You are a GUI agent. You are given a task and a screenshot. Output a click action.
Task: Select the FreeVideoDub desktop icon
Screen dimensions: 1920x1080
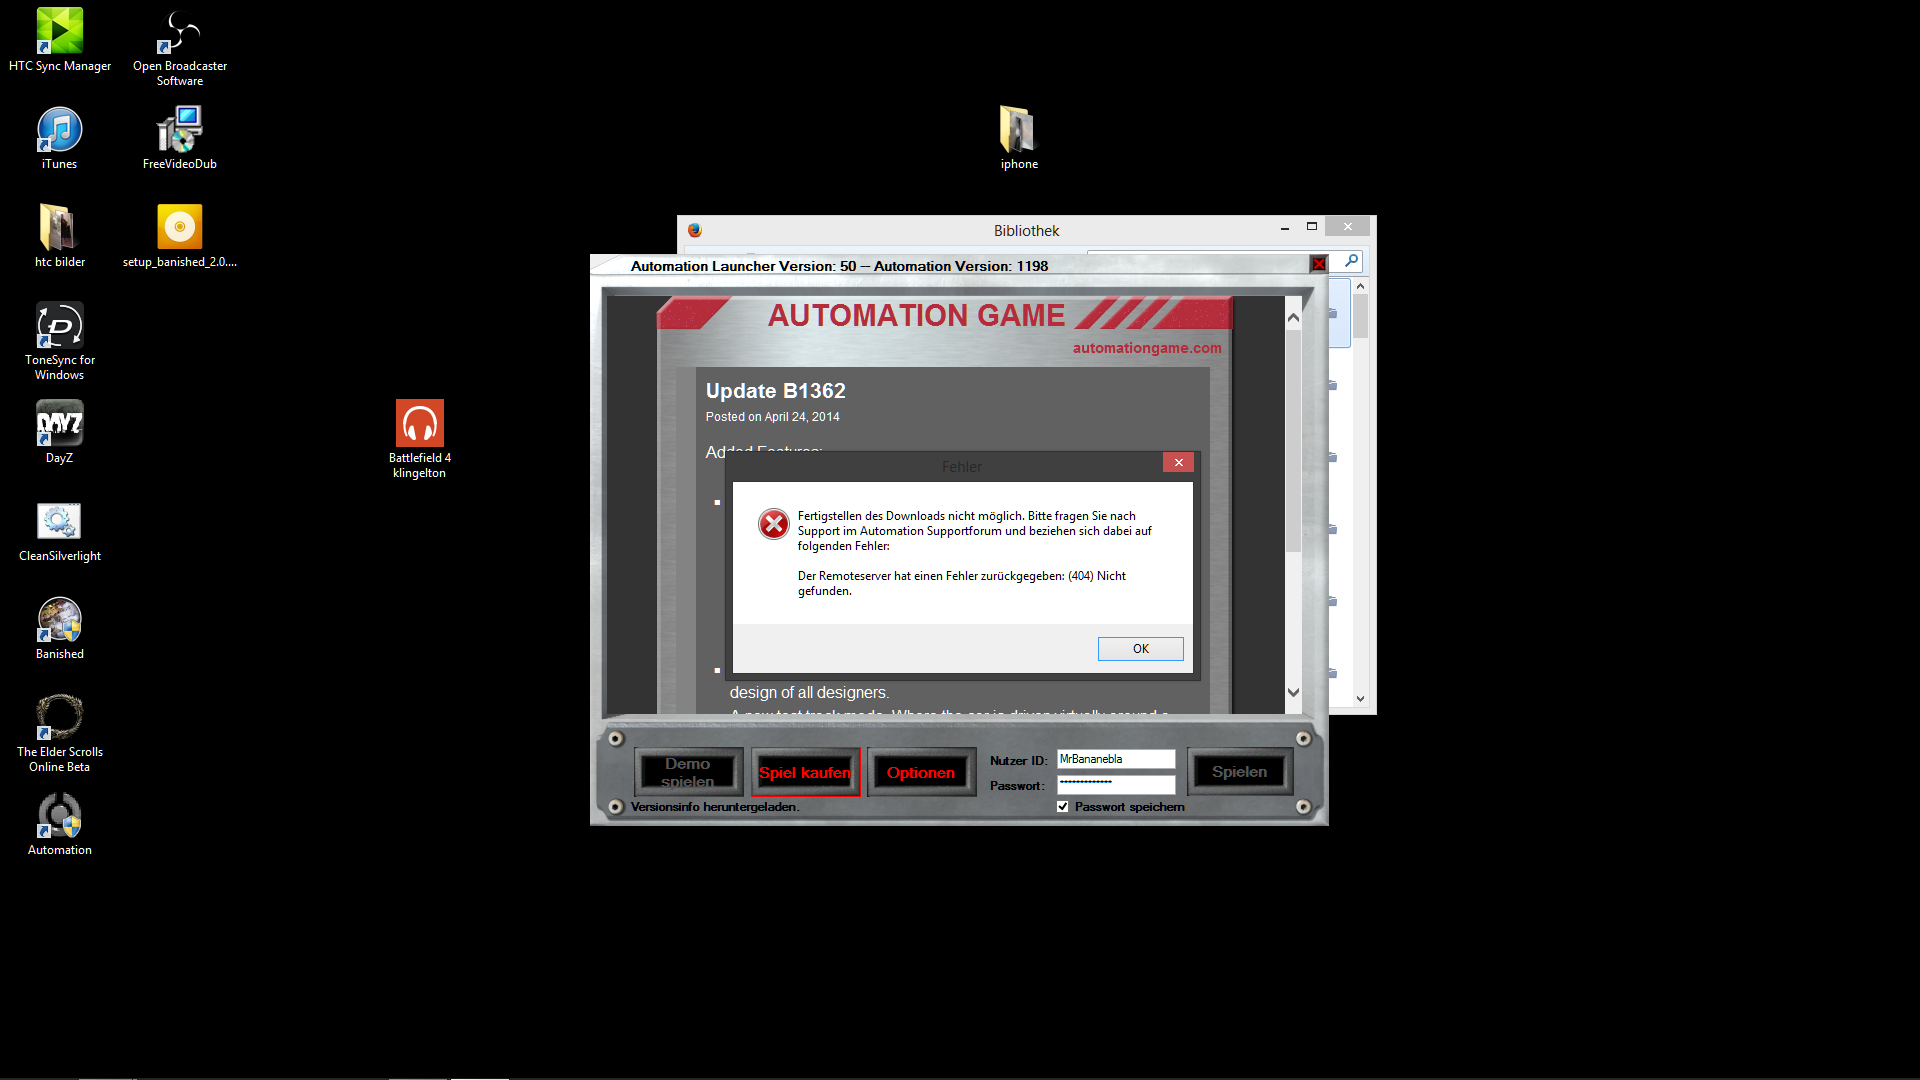coord(180,138)
